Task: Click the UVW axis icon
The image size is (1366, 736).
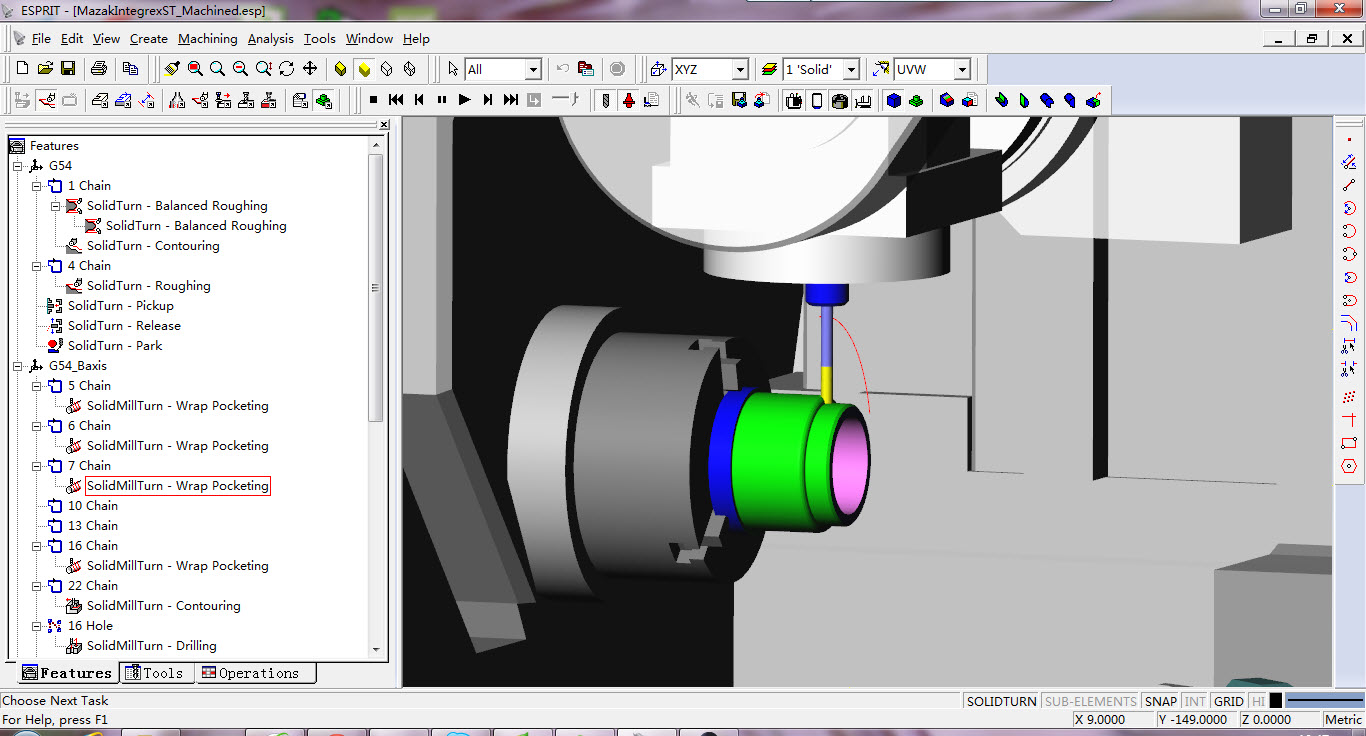Action: 881,69
